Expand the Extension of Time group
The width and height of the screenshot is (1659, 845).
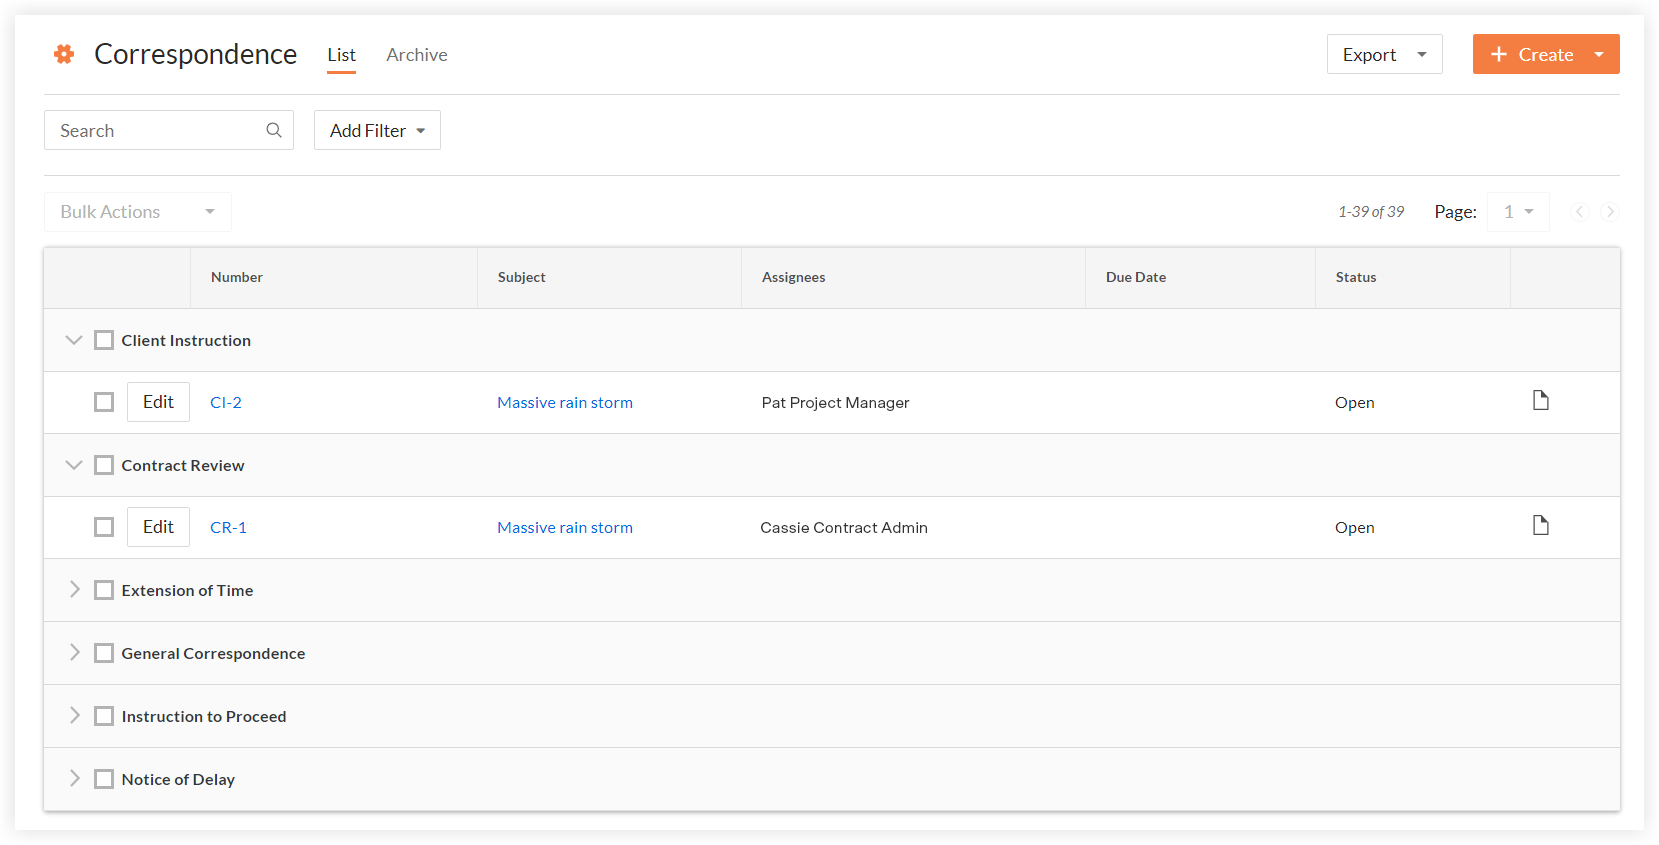tap(74, 590)
